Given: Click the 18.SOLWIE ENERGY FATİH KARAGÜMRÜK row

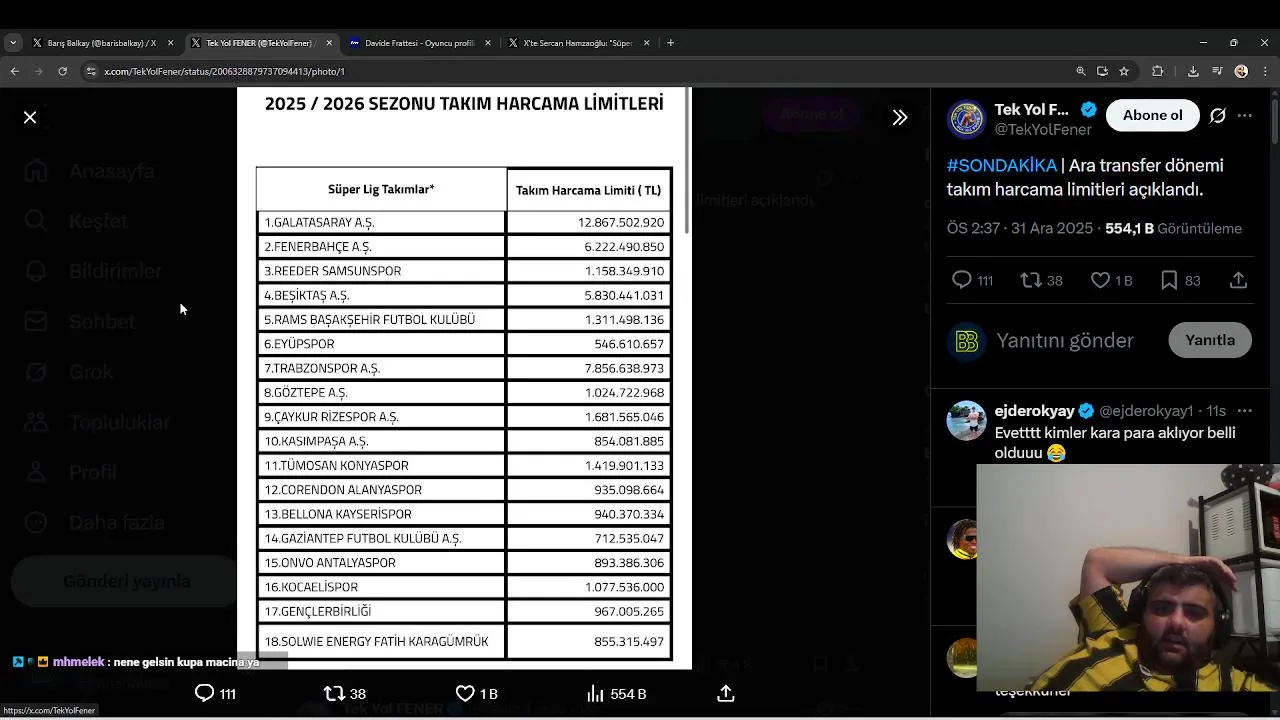Looking at the screenshot, I should pyautogui.click(x=464, y=641).
